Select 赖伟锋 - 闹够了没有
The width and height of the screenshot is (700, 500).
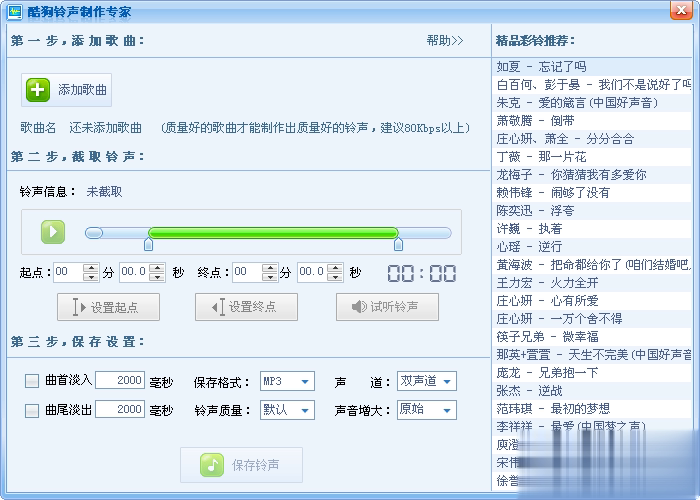tap(592, 193)
